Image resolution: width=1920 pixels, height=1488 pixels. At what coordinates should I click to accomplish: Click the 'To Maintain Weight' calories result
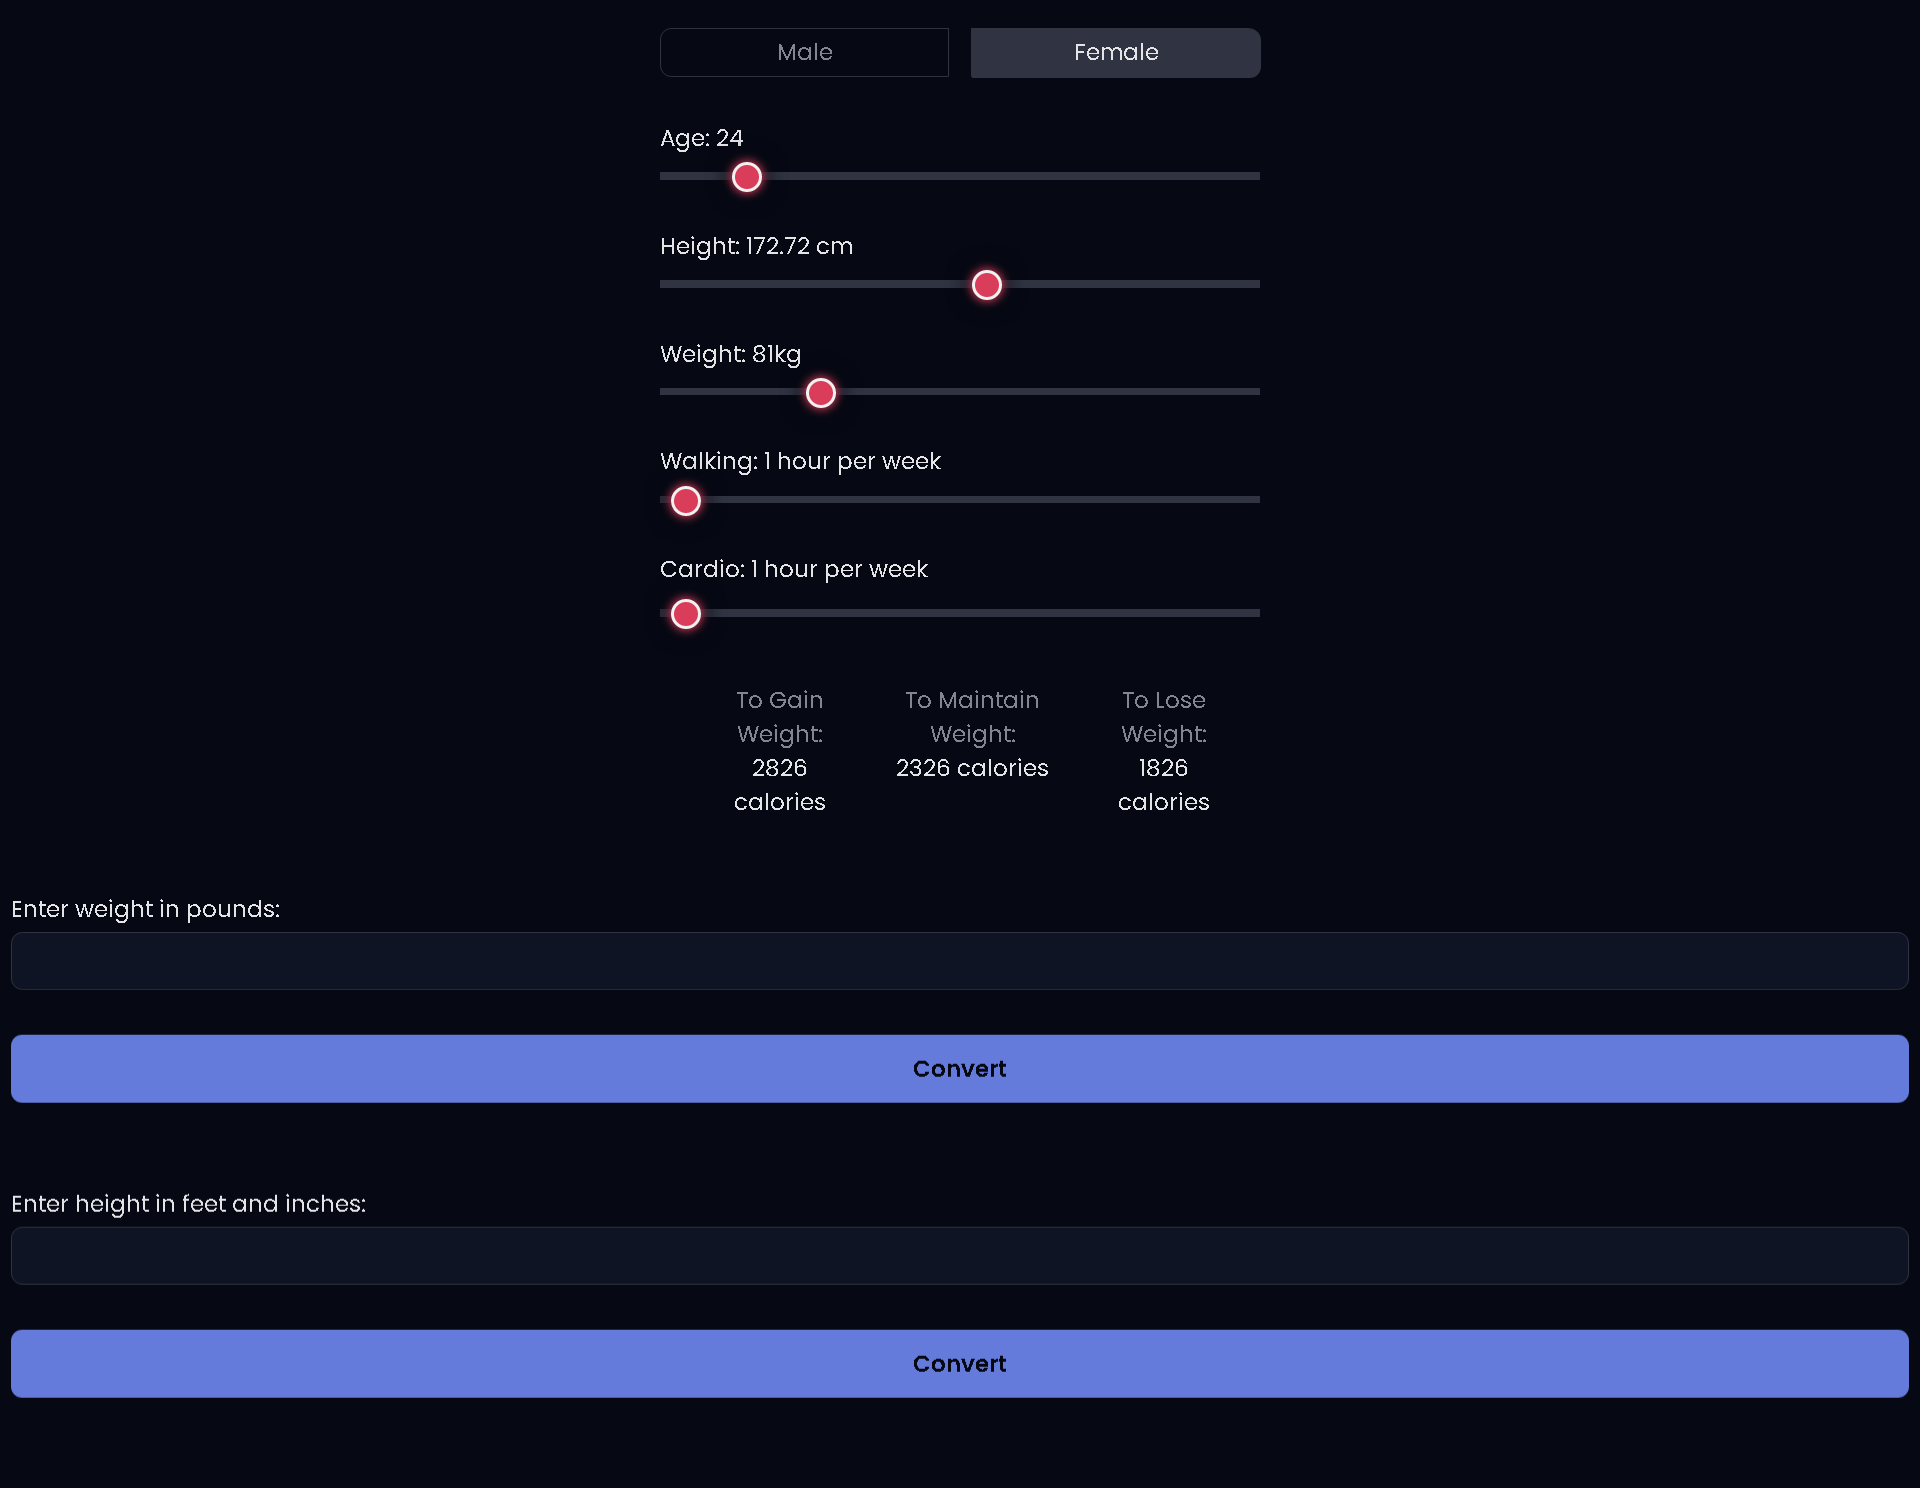971,734
